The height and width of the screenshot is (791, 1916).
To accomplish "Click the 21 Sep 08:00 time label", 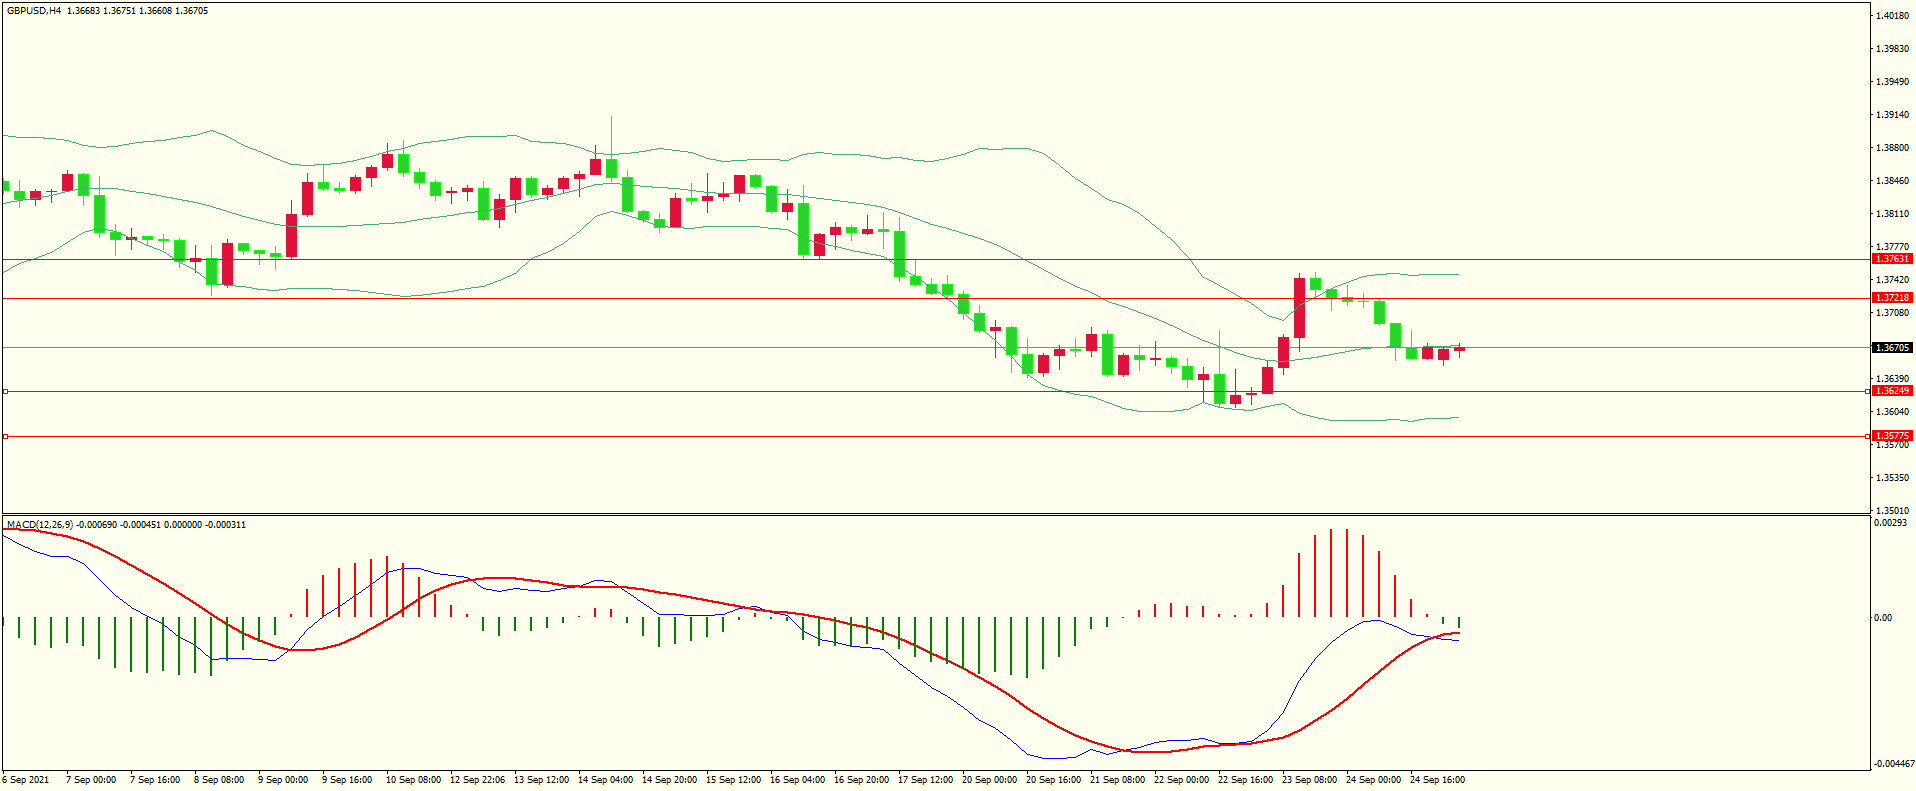I will (1117, 780).
